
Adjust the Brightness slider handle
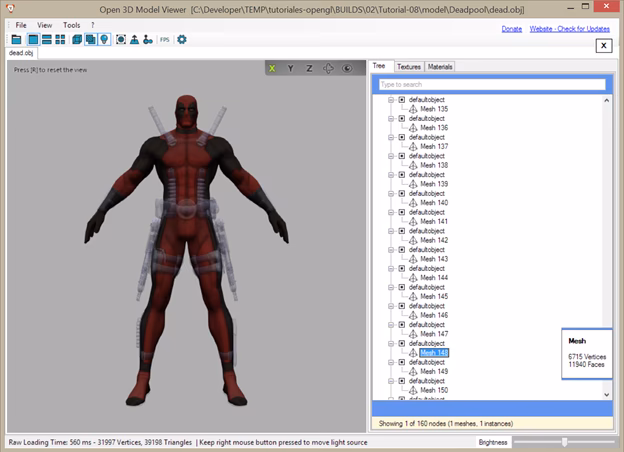(x=564, y=442)
